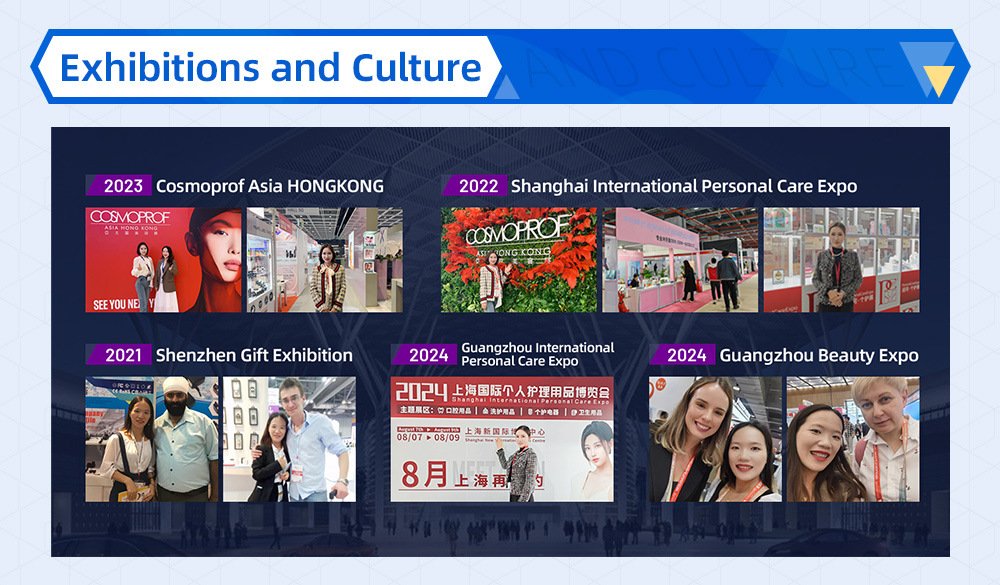Select the "Guangzhou International Personal Care Expo" heading
This screenshot has height=585, width=1000.
[x=538, y=355]
